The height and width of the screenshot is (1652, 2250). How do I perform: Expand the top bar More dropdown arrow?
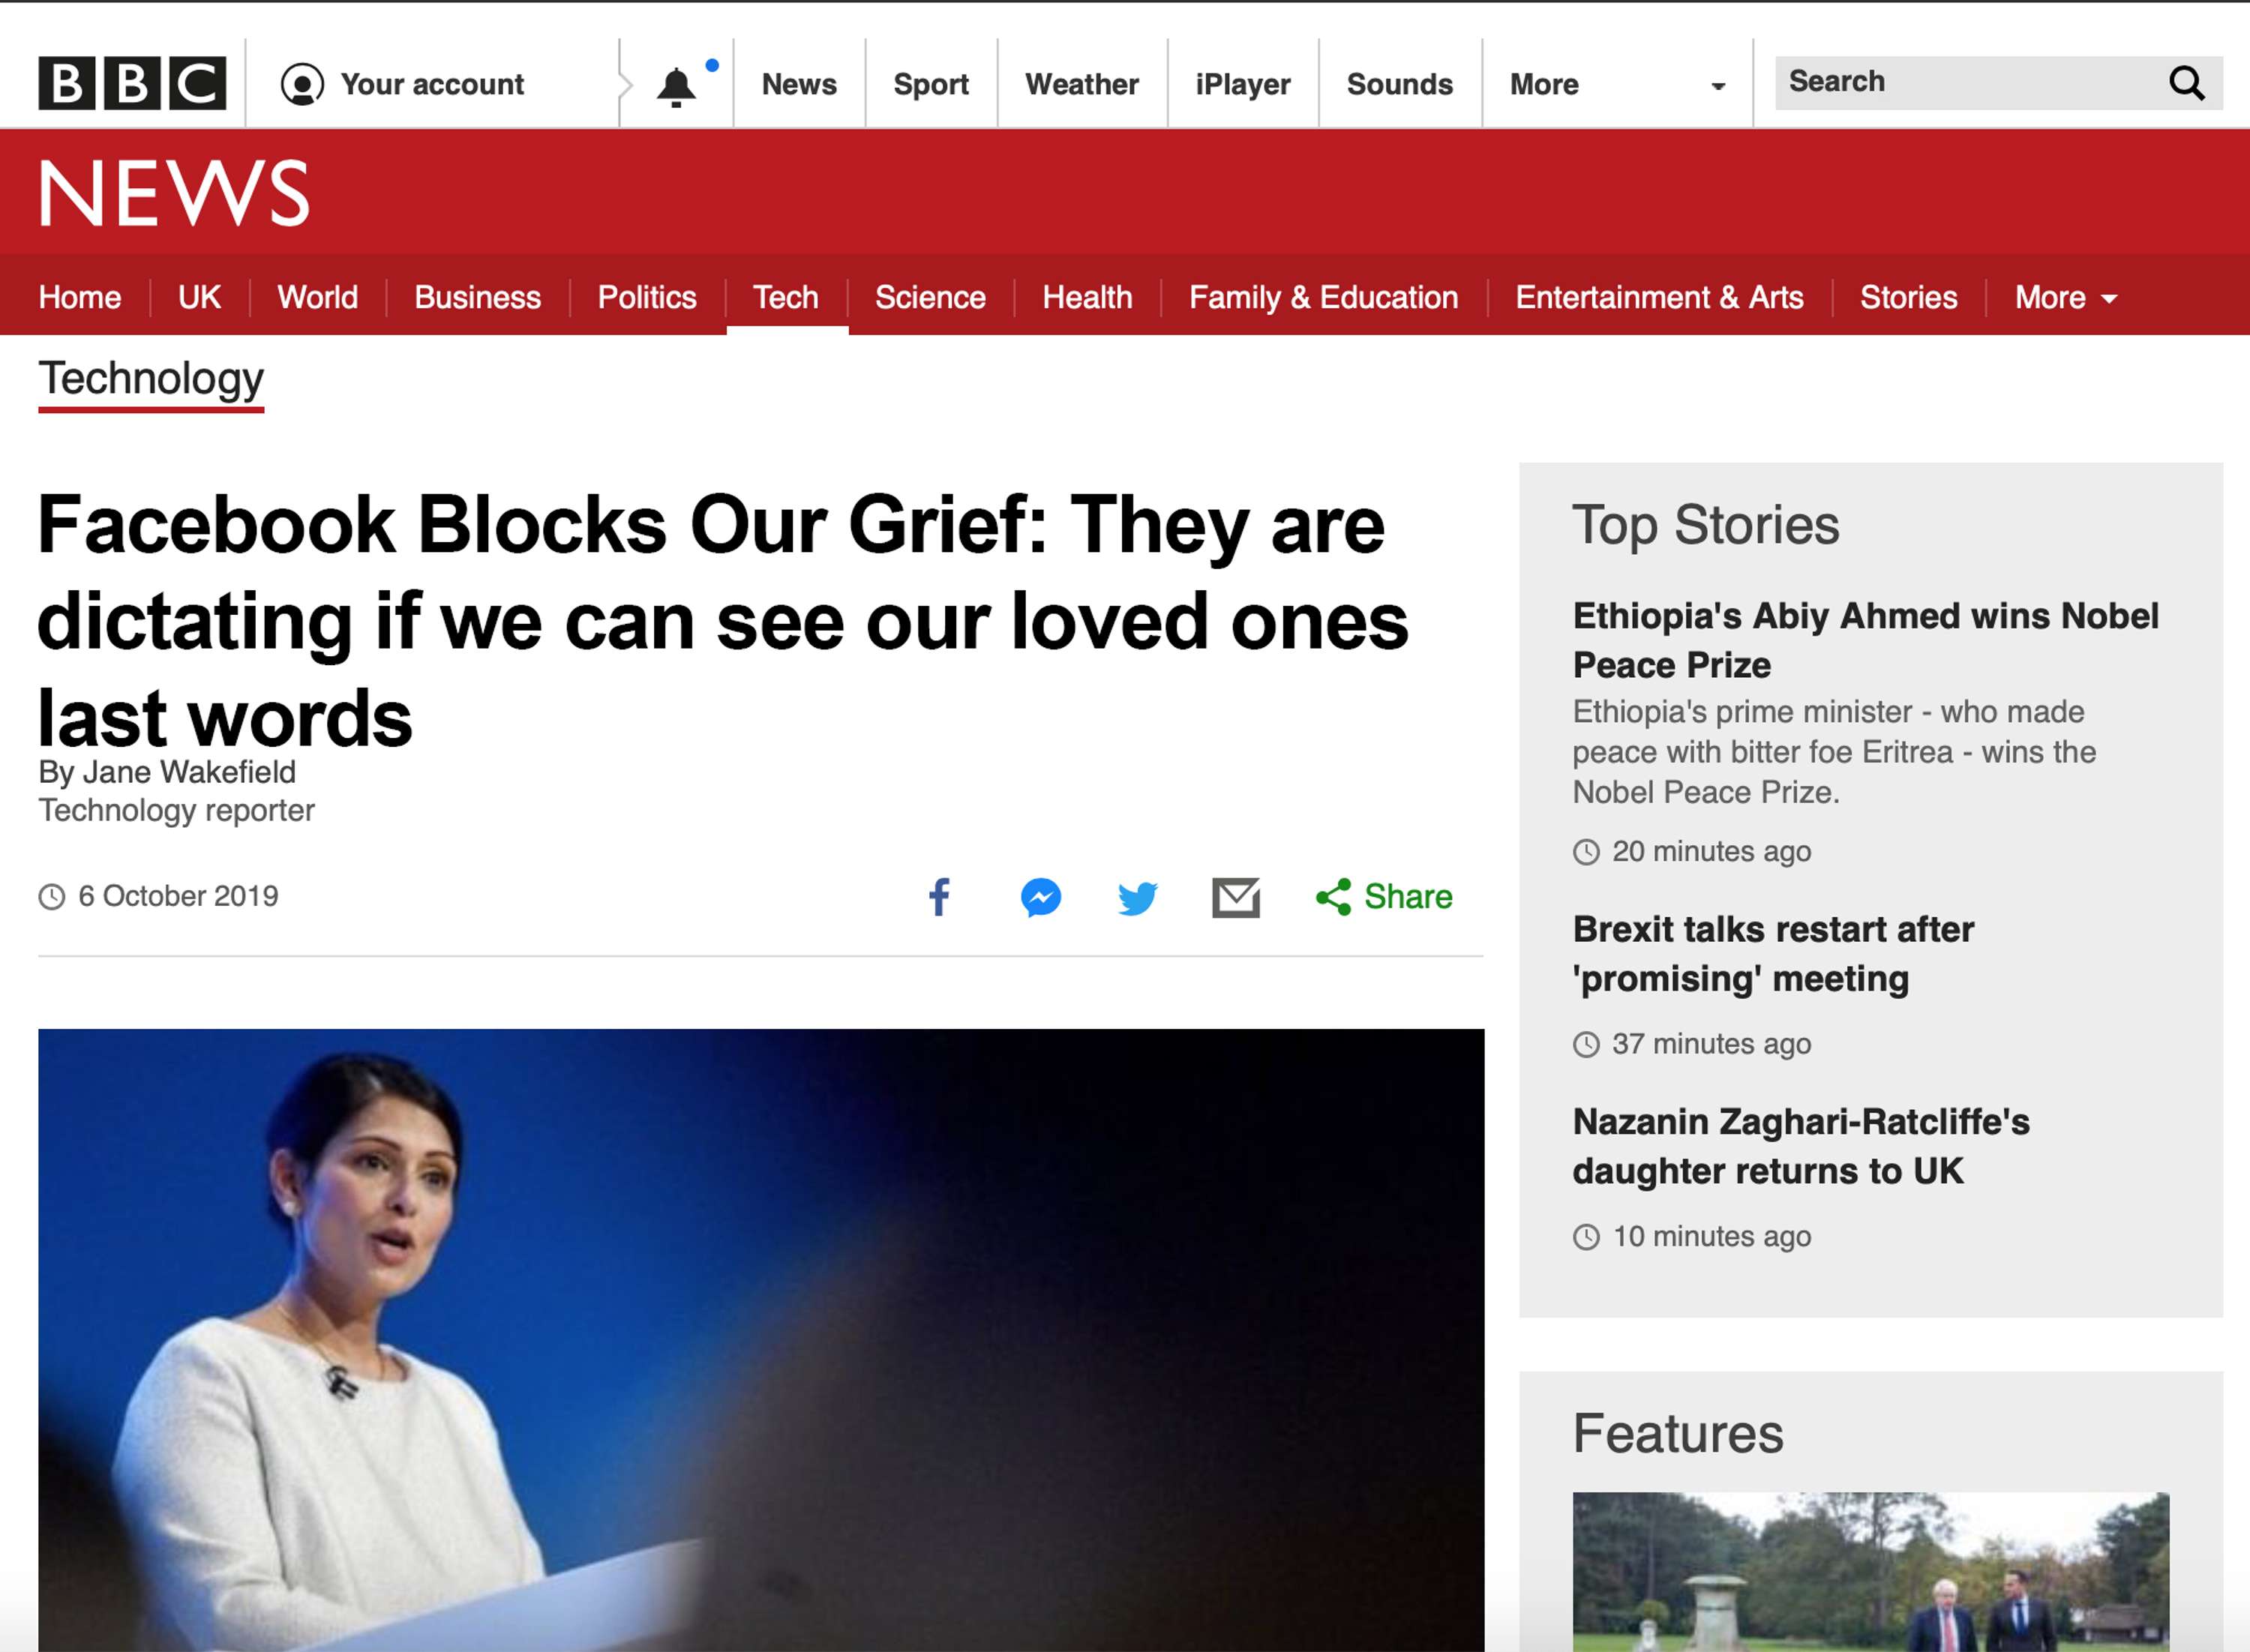(x=1718, y=86)
